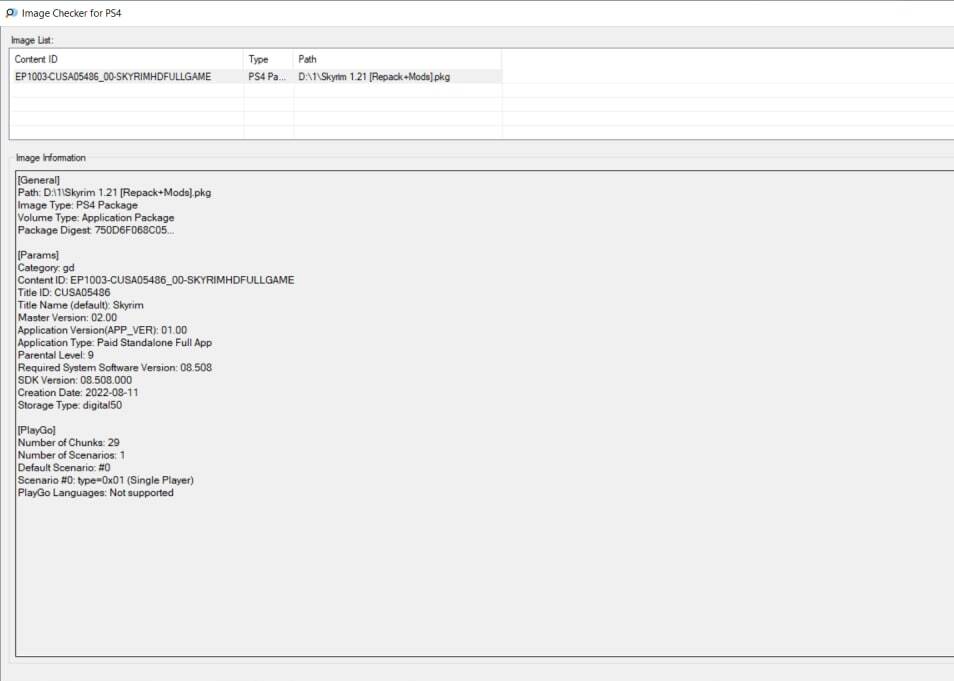Click the 'Title Name (default): Skyrim' line
This screenshot has width=954, height=681.
pos(80,305)
